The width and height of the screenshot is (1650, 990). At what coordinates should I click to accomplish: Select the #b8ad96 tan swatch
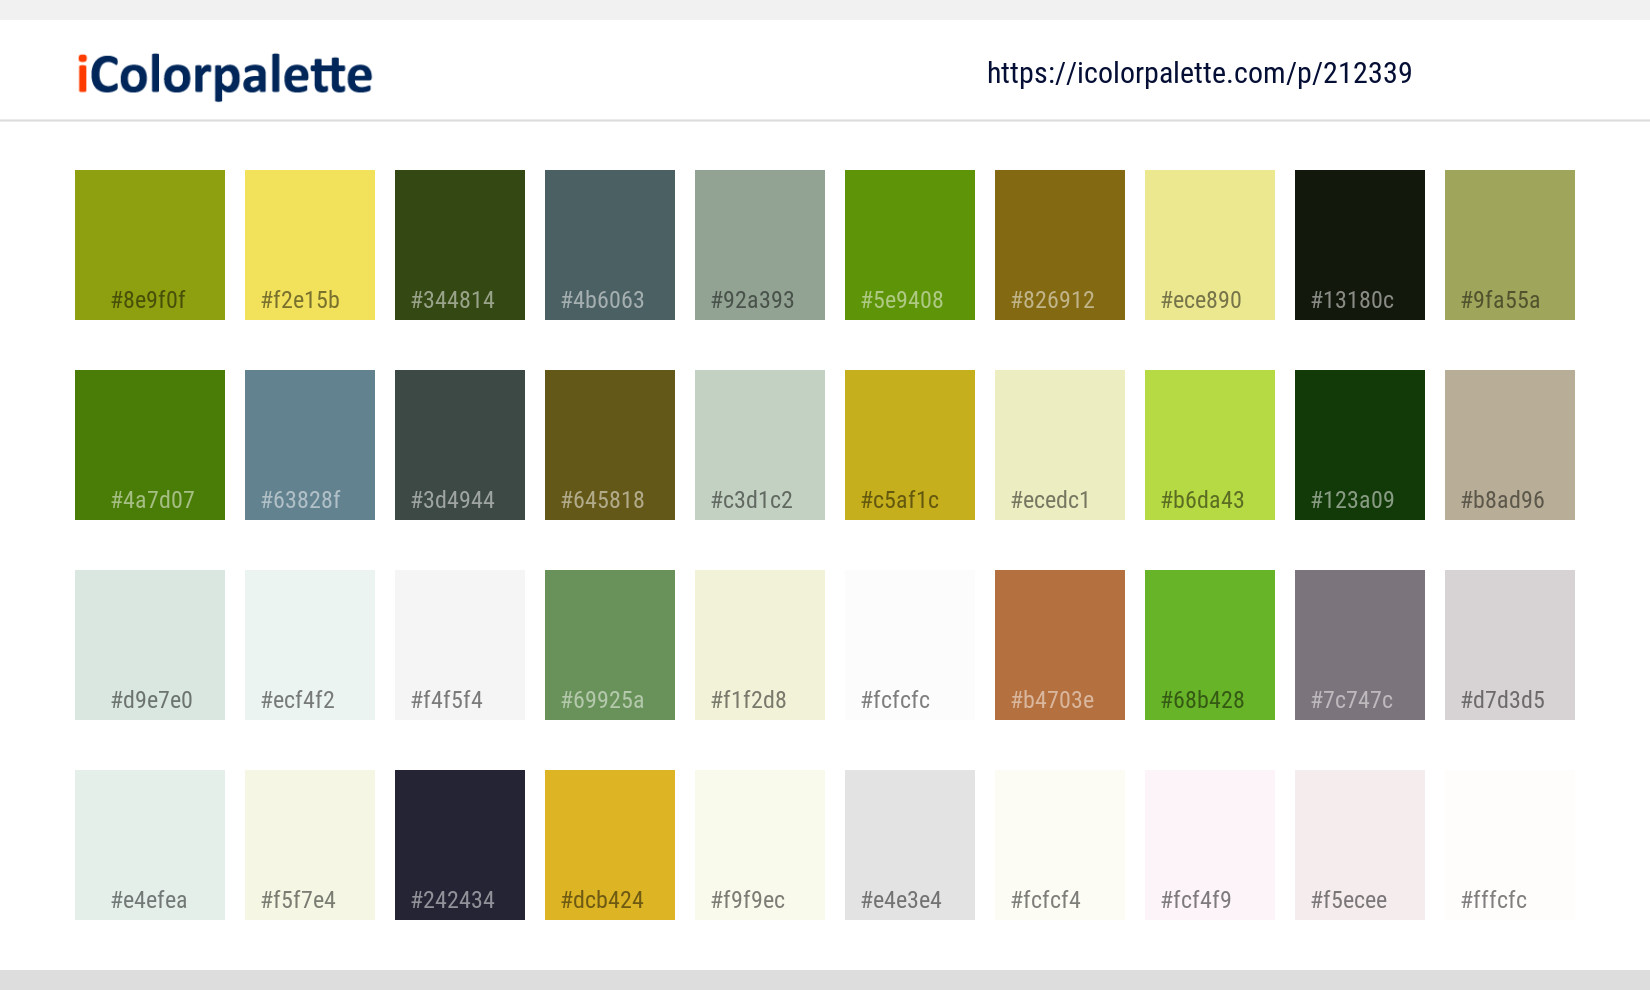click(x=1509, y=444)
